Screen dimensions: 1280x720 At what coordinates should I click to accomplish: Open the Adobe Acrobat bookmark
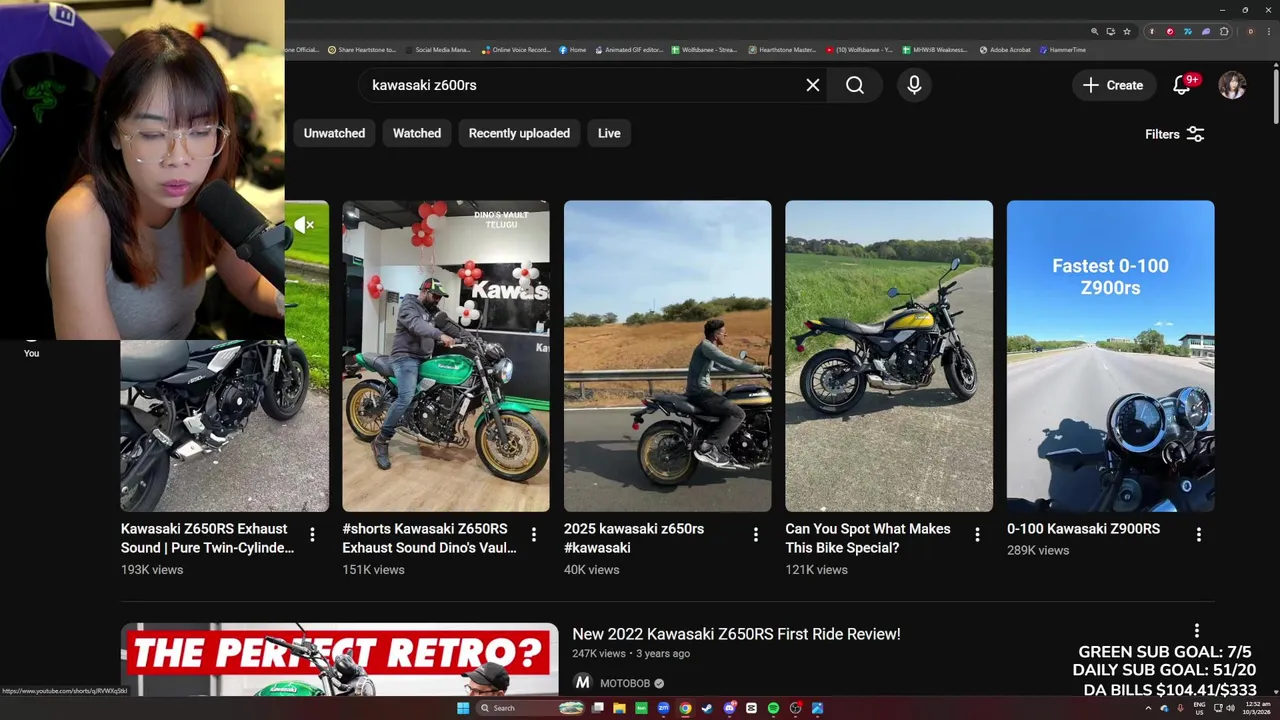(x=1005, y=50)
